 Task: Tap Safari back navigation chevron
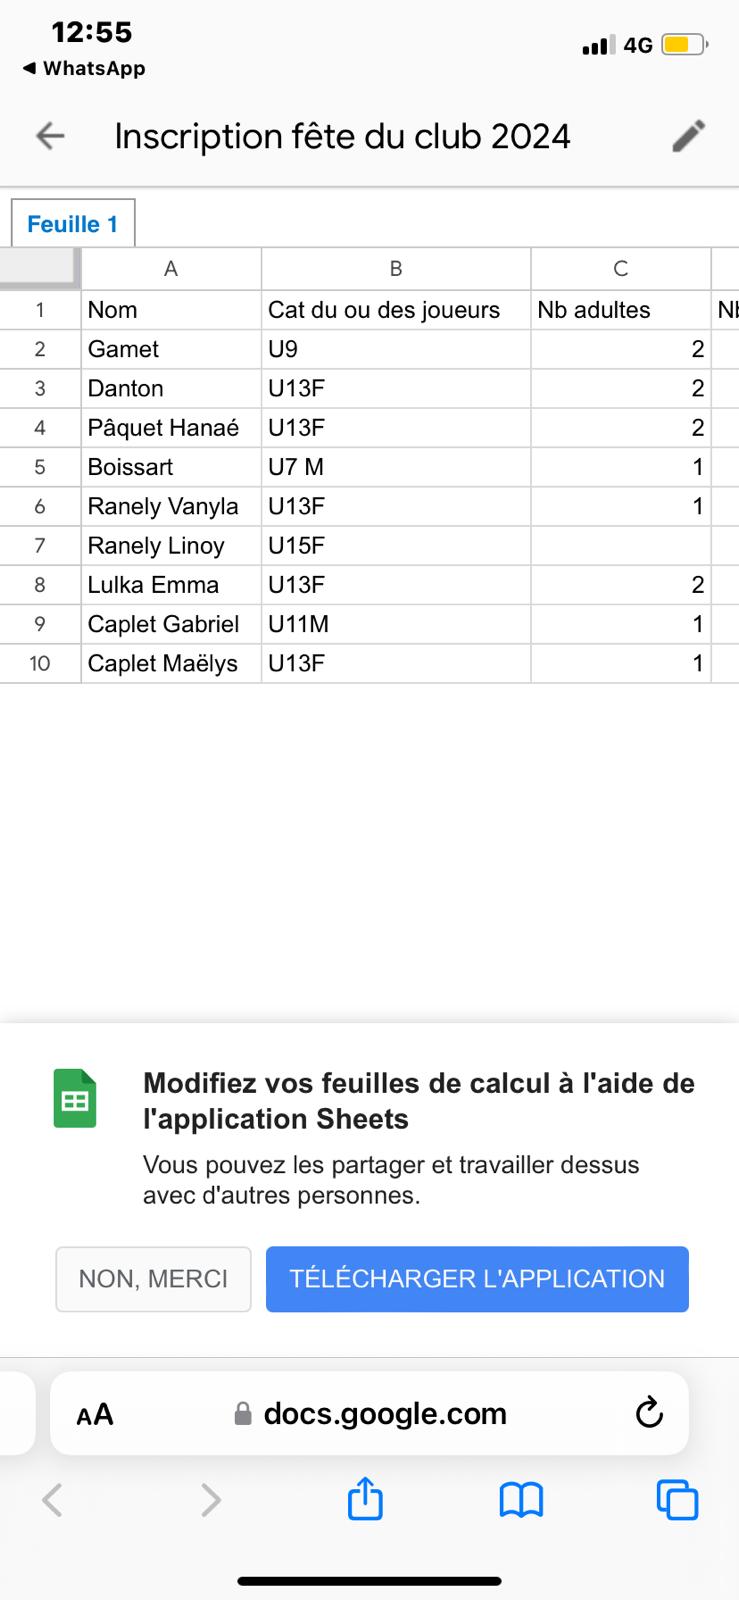[x=53, y=1499]
